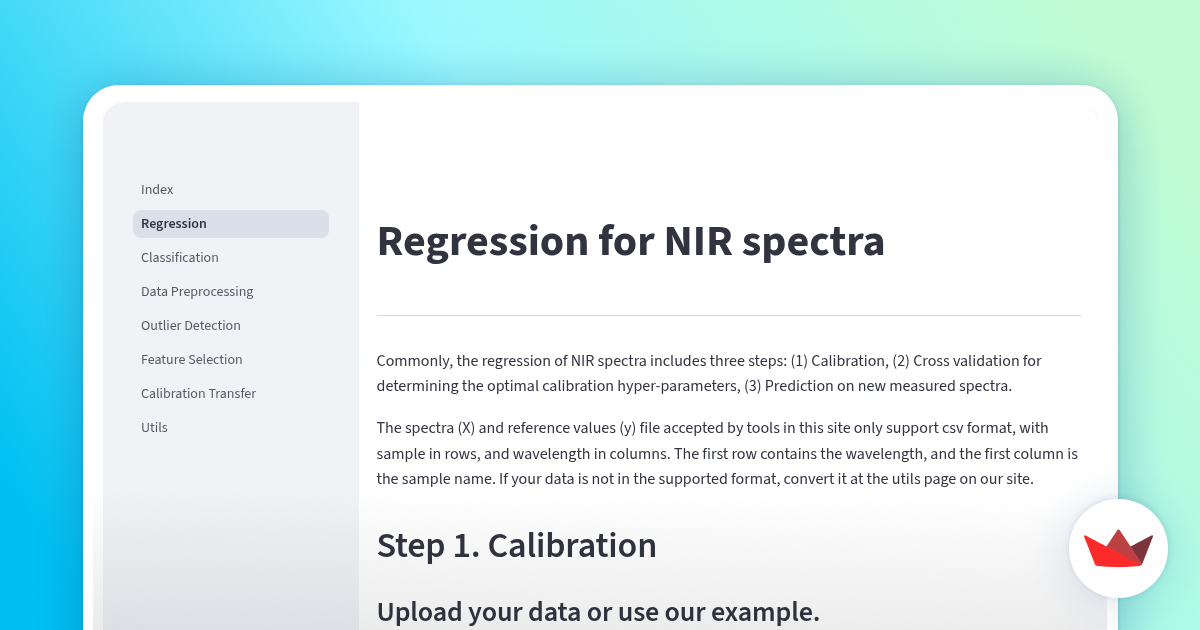Click the horizontal divider below the title
Screen dimensions: 1200x630
(x=728, y=313)
